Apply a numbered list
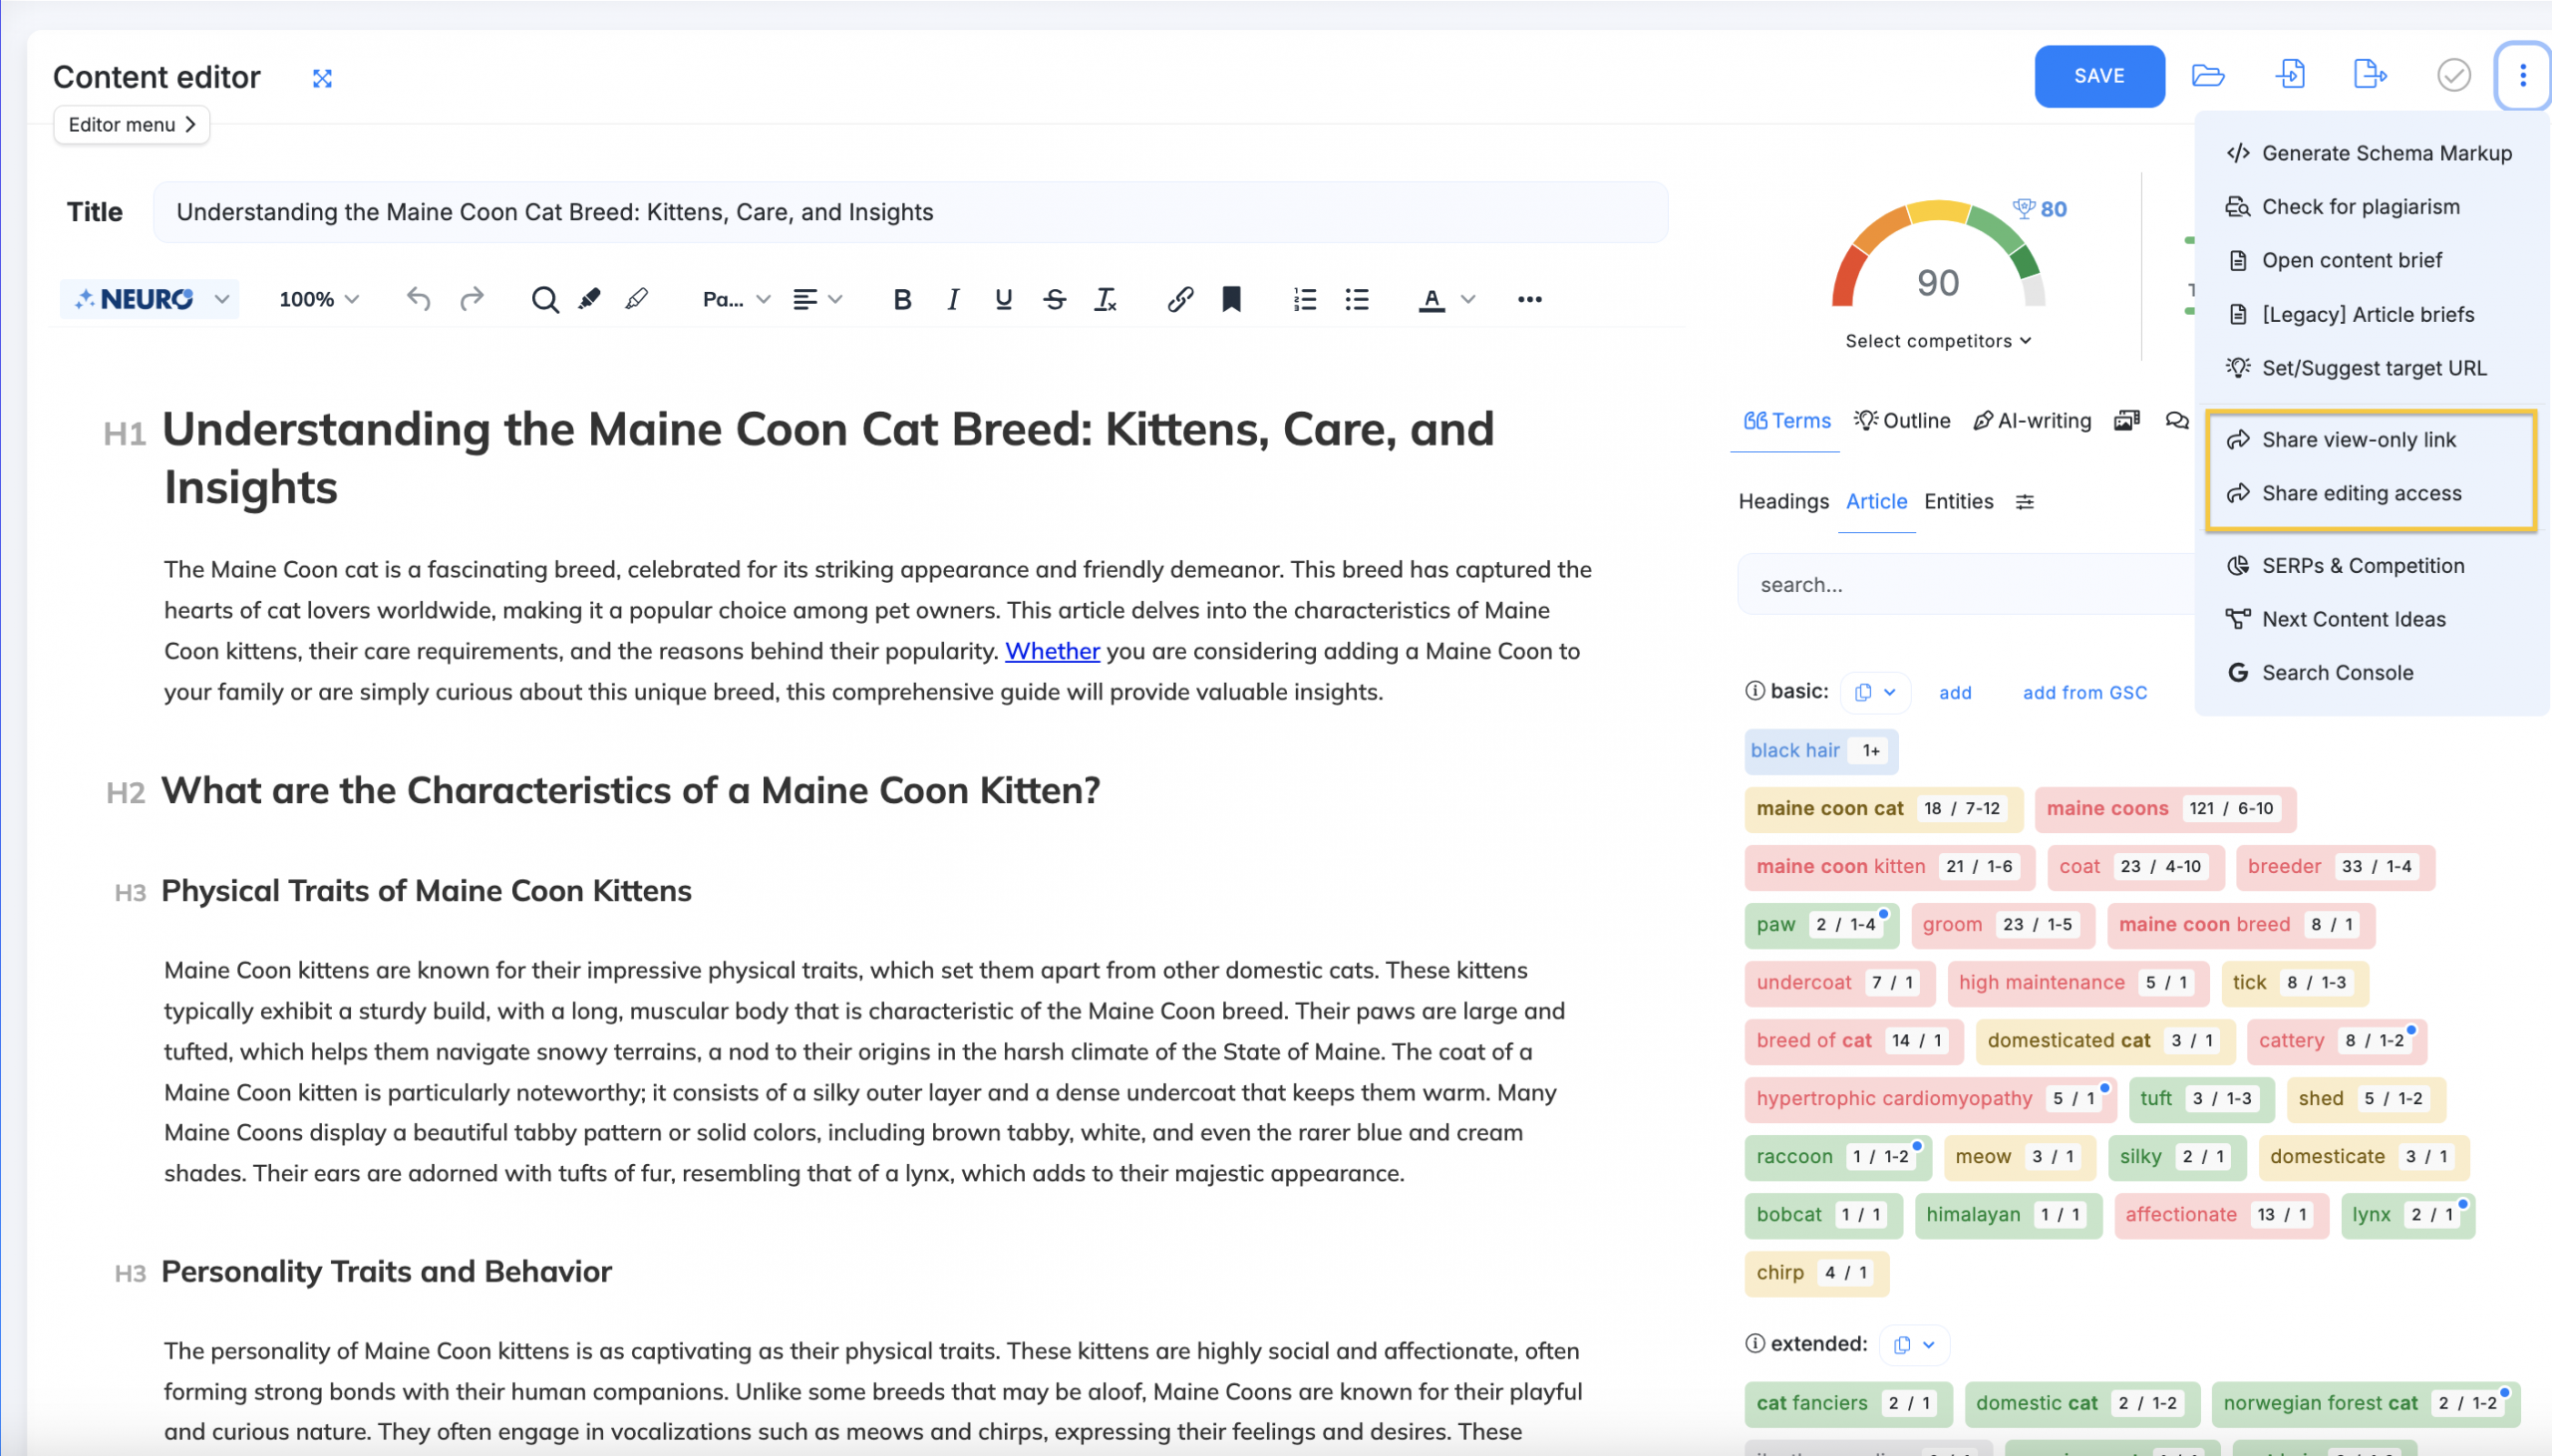The width and height of the screenshot is (2552, 1456). (x=1304, y=299)
